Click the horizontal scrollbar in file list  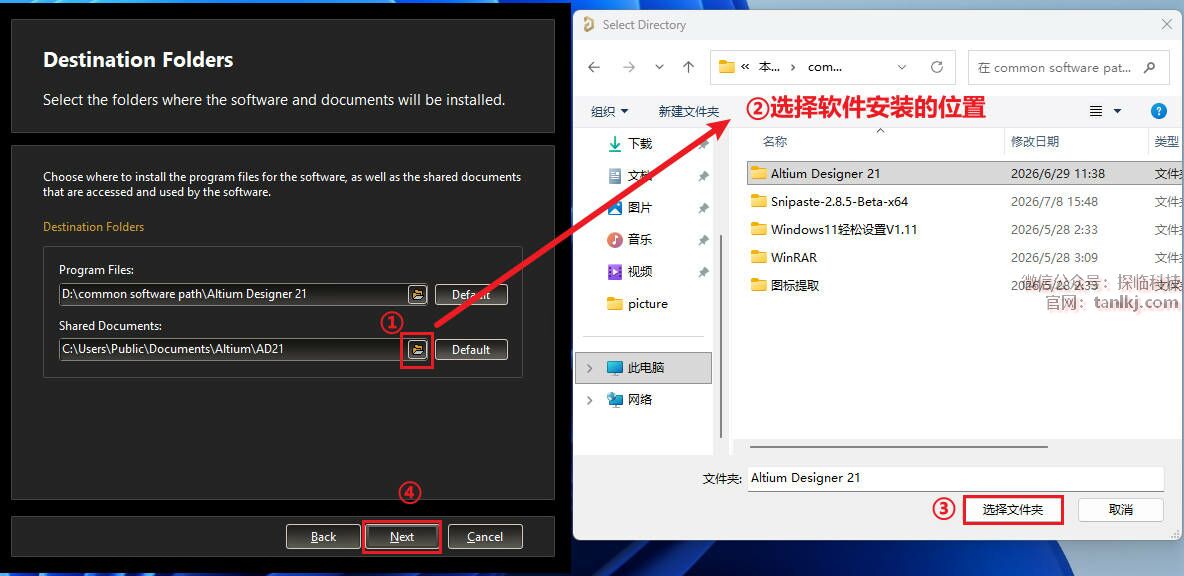click(x=899, y=447)
